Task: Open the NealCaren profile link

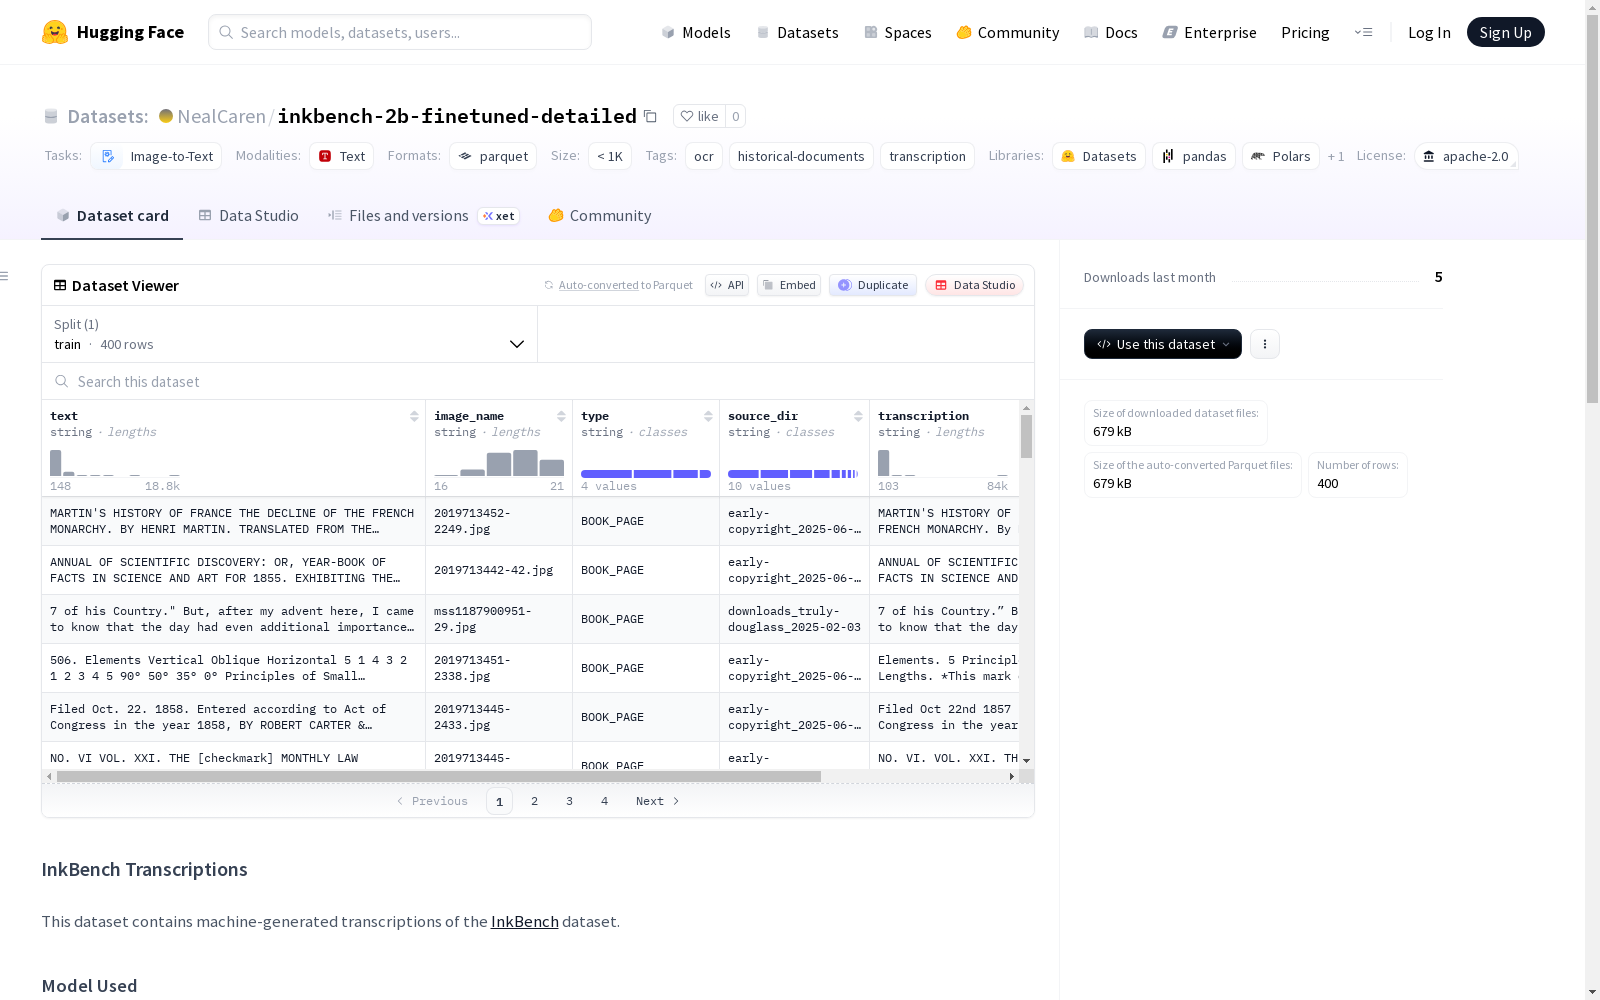Action: point(221,116)
